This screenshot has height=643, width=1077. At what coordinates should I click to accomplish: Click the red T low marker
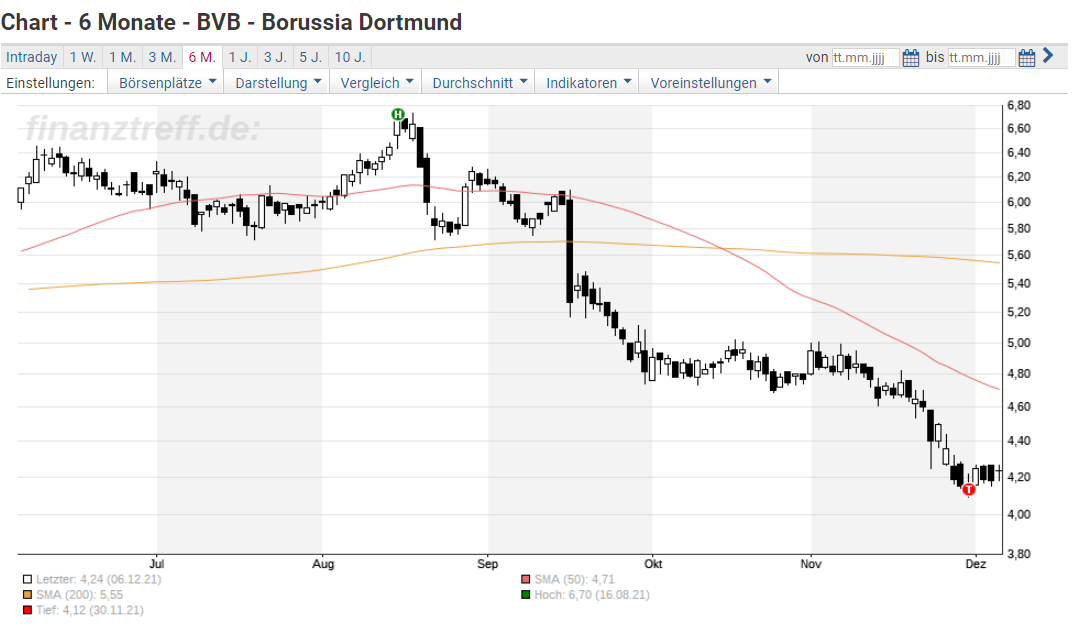point(968,490)
